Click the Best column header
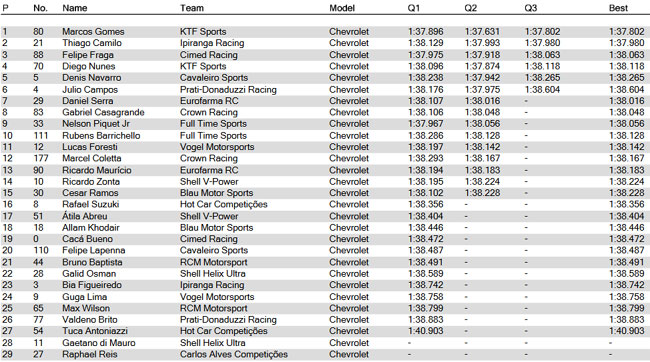650x362 pixels. pos(618,8)
